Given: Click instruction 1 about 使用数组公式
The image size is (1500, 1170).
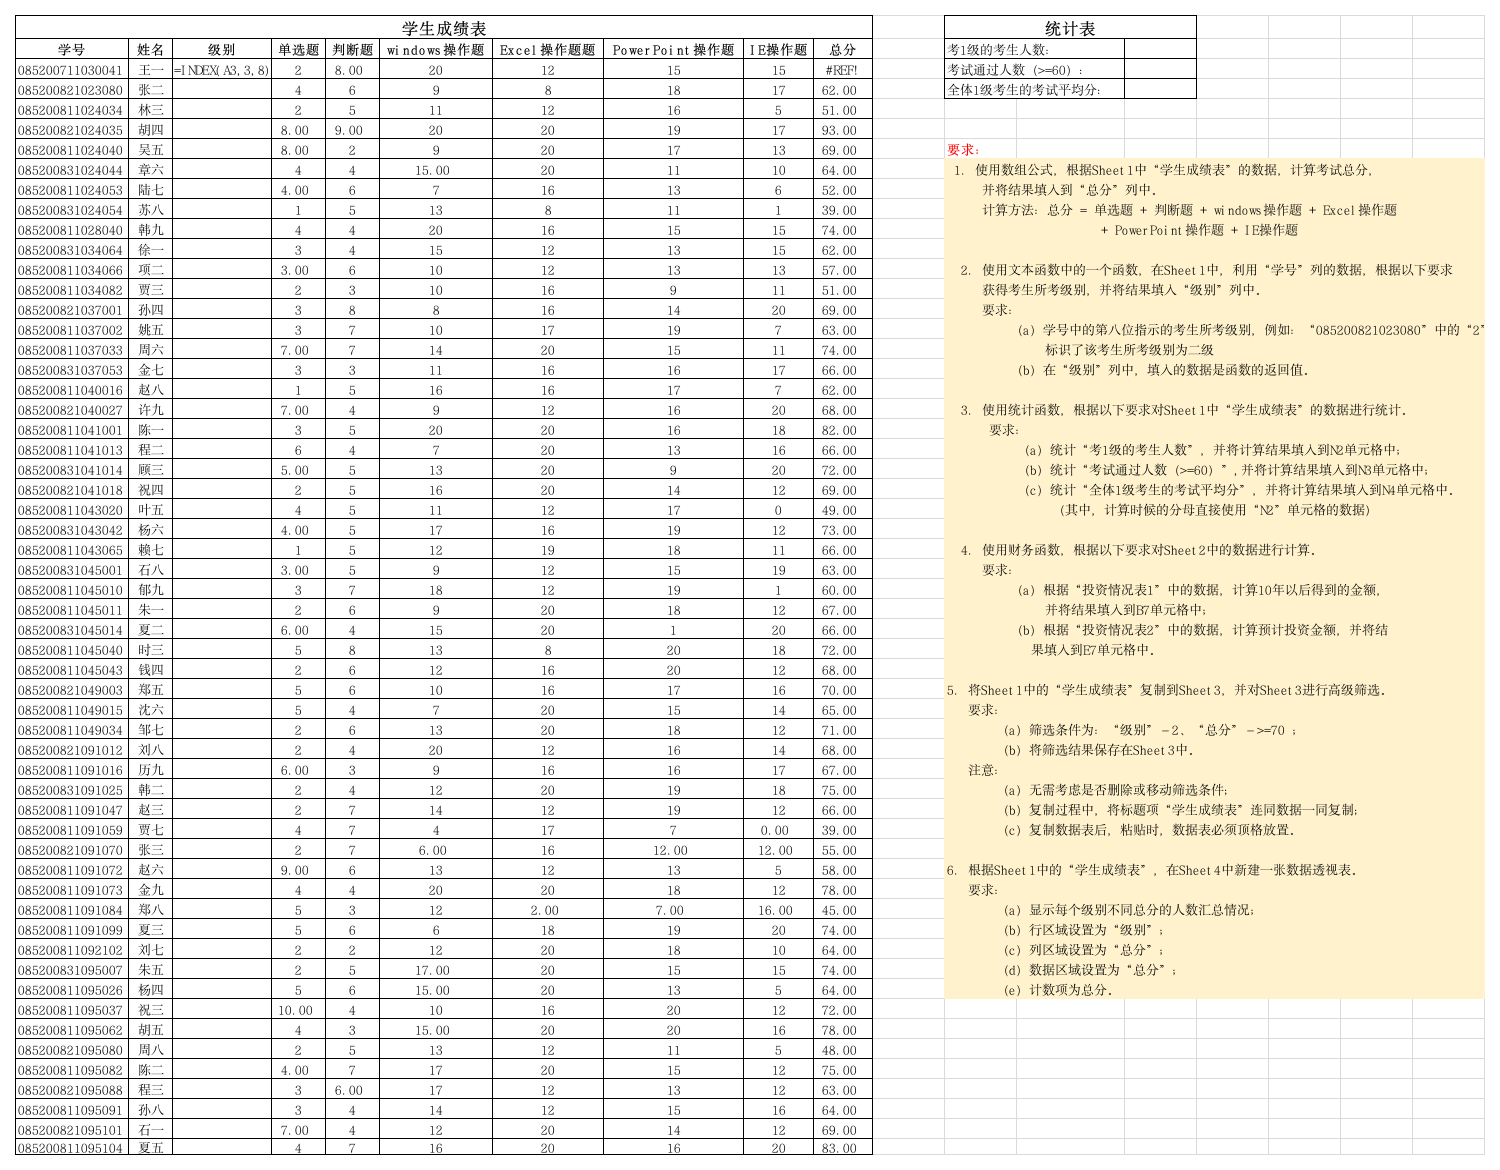Looking at the screenshot, I should click(1165, 170).
